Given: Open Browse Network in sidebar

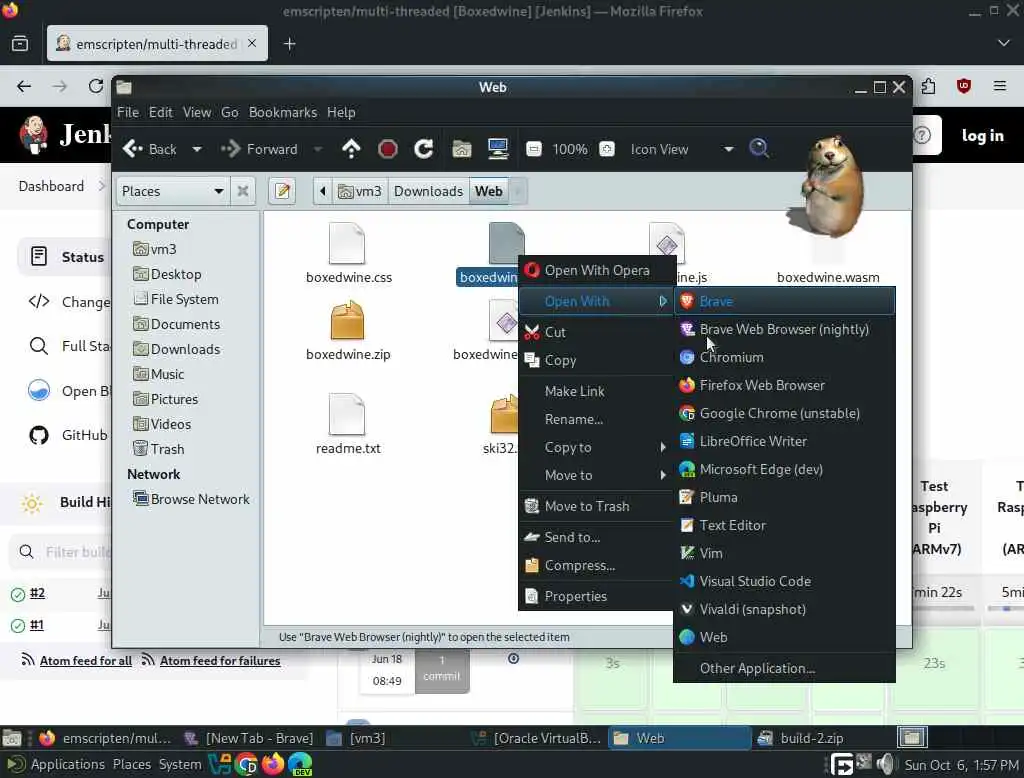Looking at the screenshot, I should coord(191,499).
